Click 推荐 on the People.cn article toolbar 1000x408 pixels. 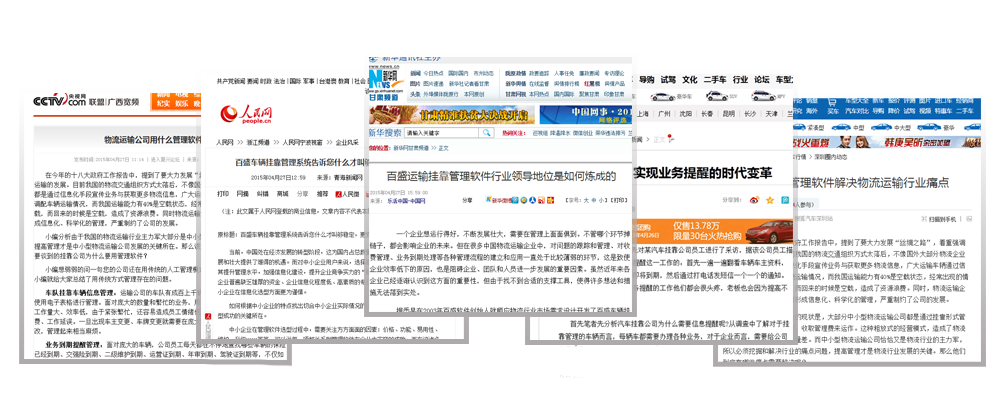(x=323, y=194)
